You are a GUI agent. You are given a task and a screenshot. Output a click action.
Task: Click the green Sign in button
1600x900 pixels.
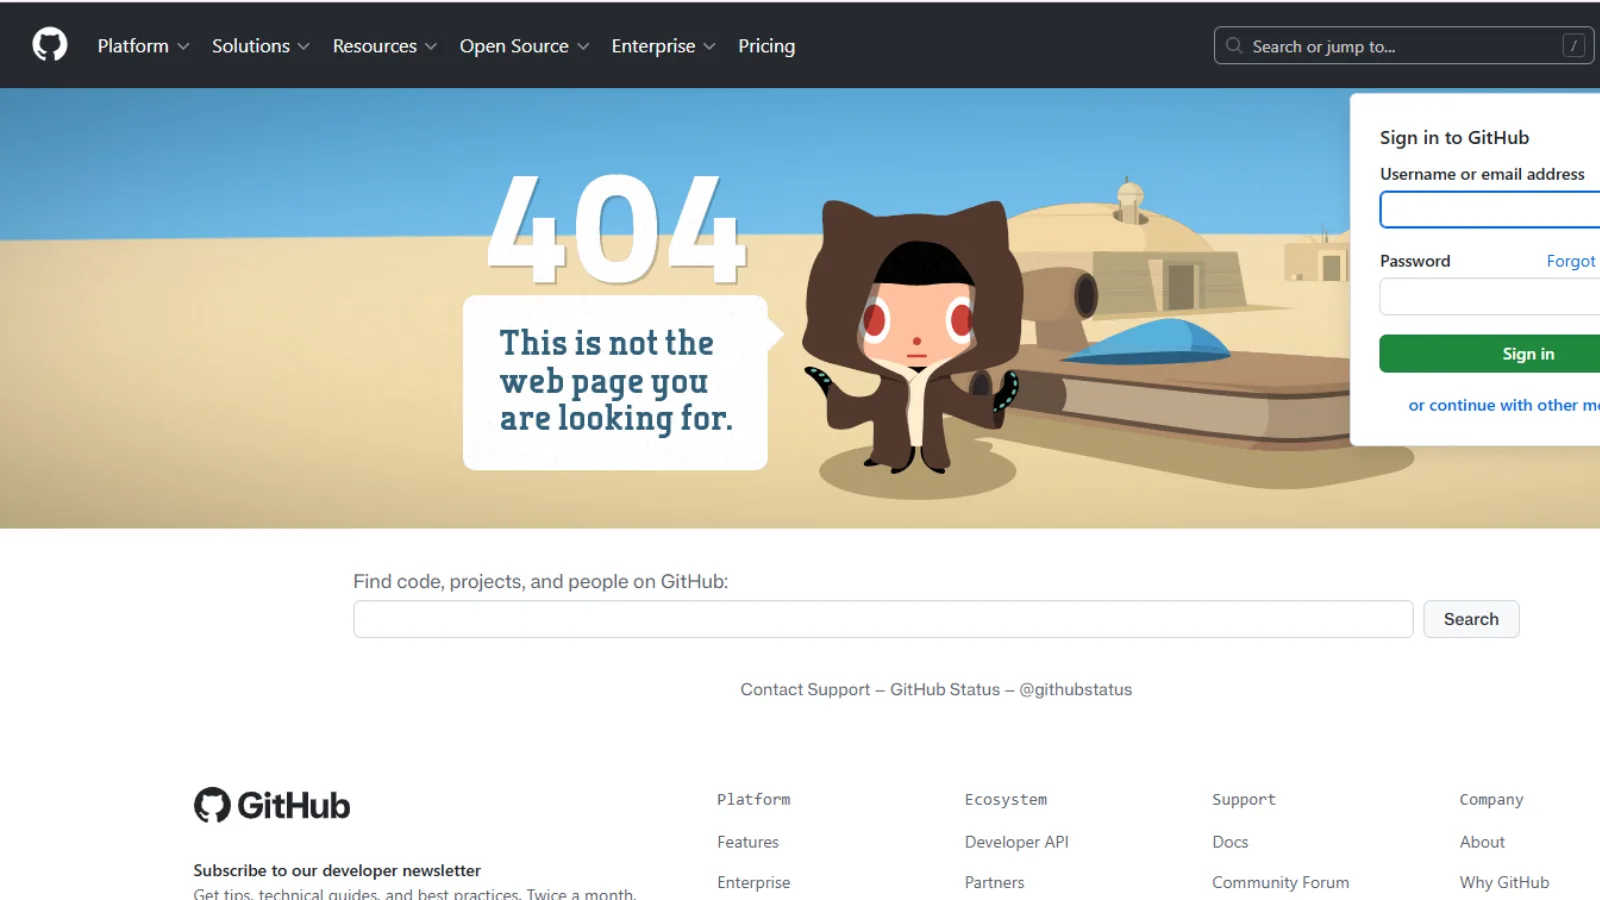pos(1527,354)
